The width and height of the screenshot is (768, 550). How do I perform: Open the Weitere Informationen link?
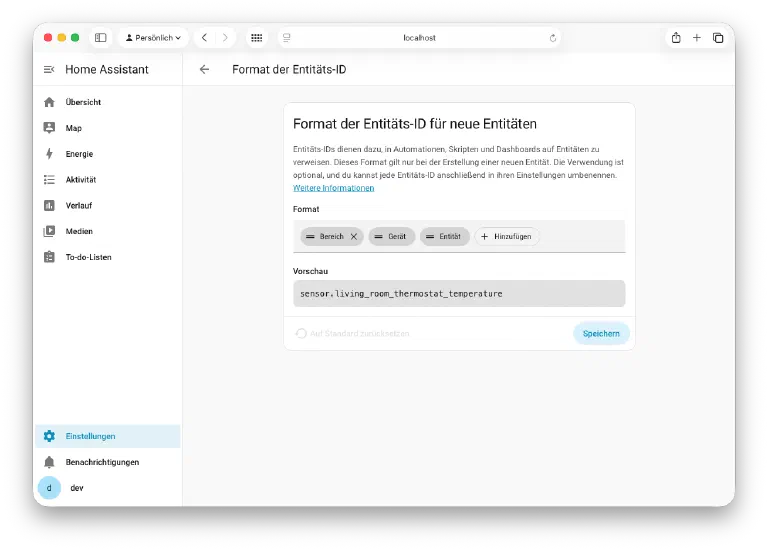click(334, 188)
